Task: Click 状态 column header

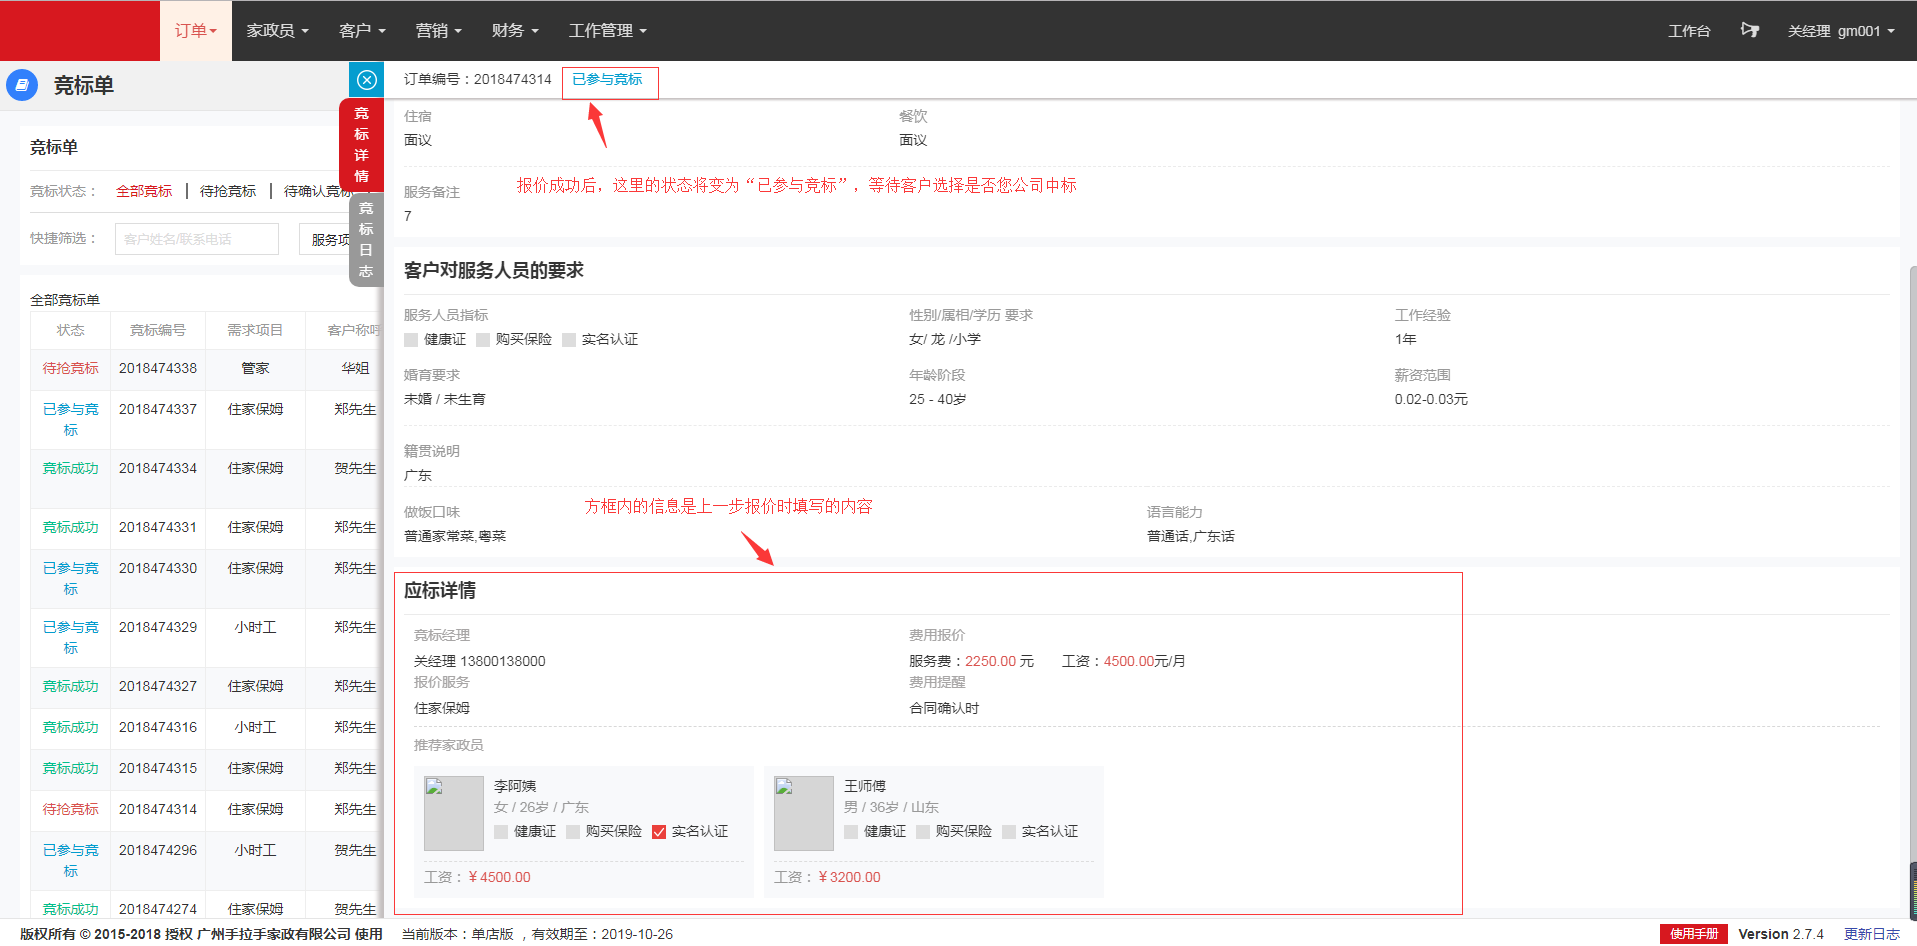Action: 70,330
